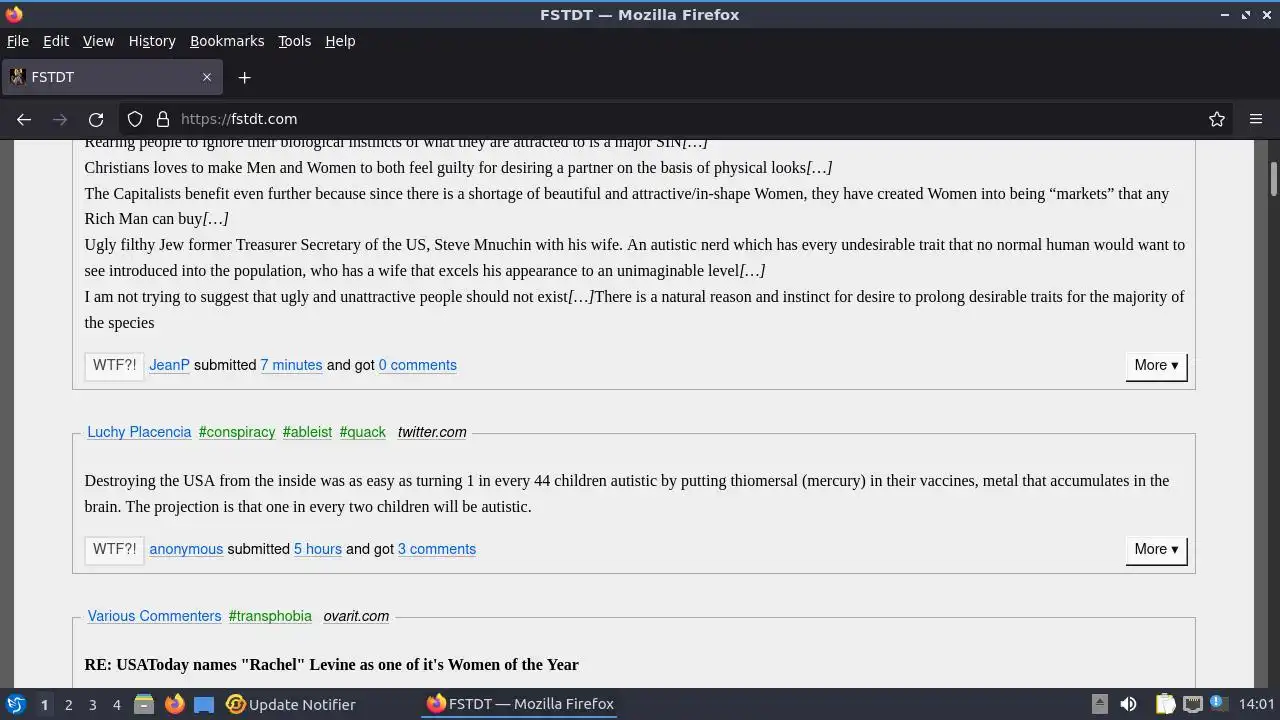Open the twitter.com source link
The width and height of the screenshot is (1280, 720).
coord(432,432)
